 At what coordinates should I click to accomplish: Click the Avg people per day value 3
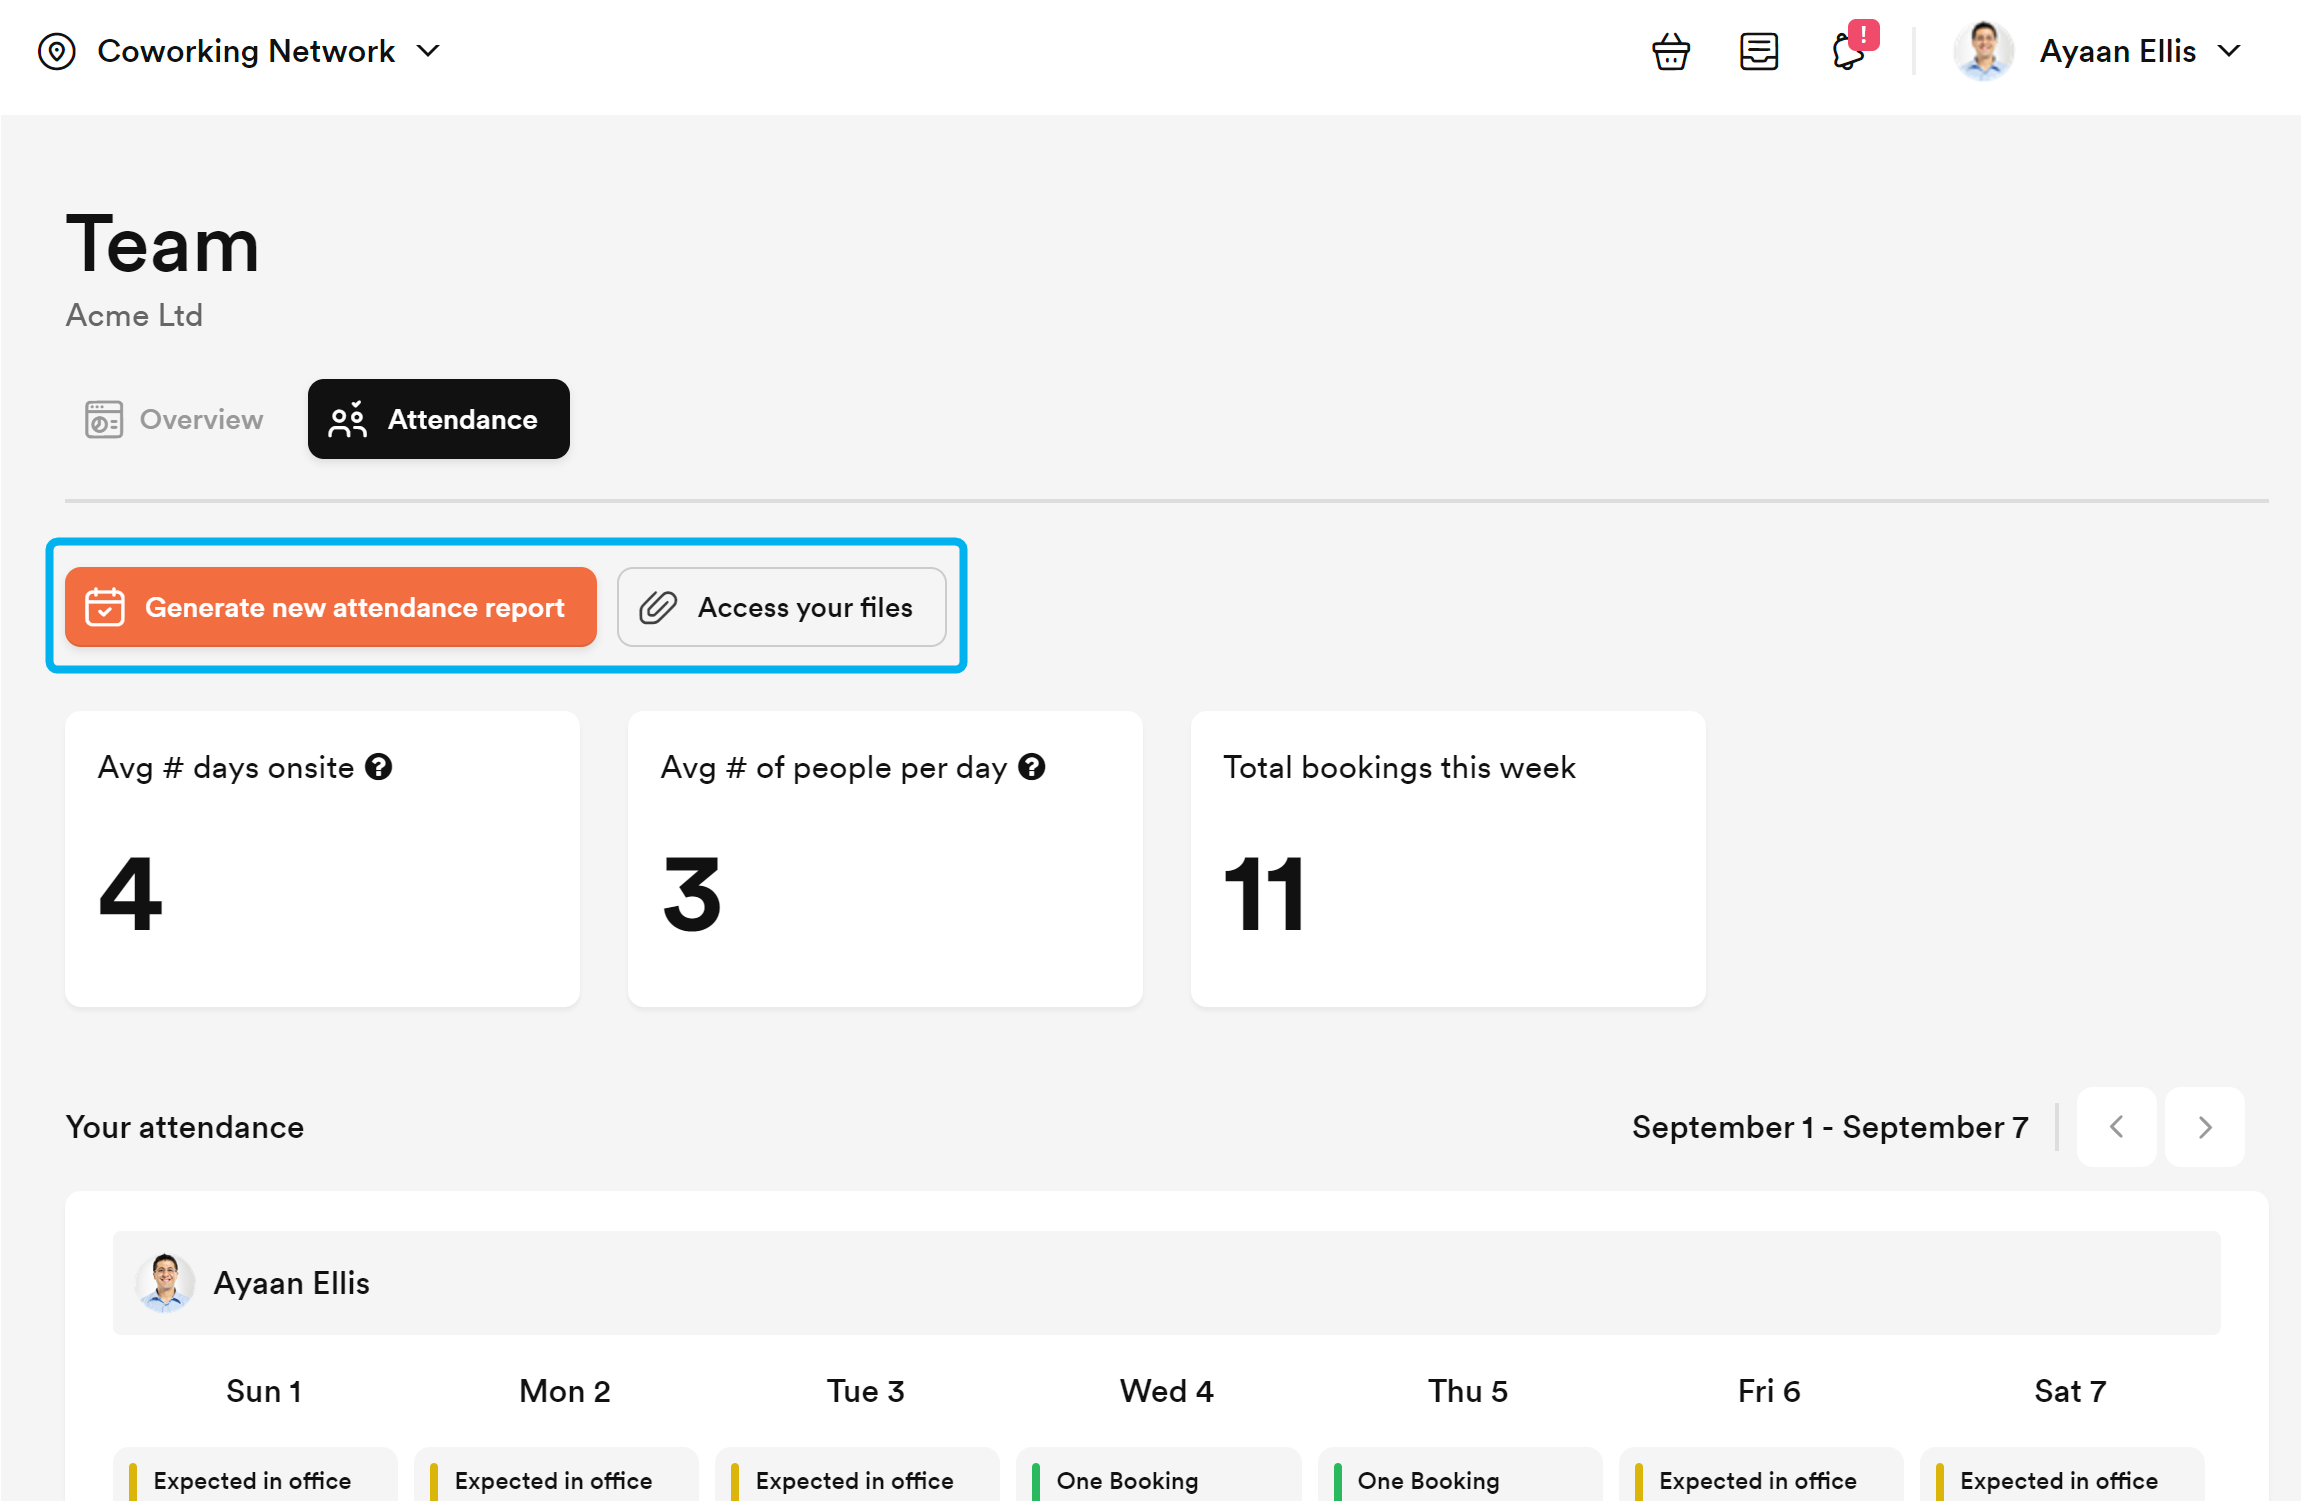tap(692, 894)
